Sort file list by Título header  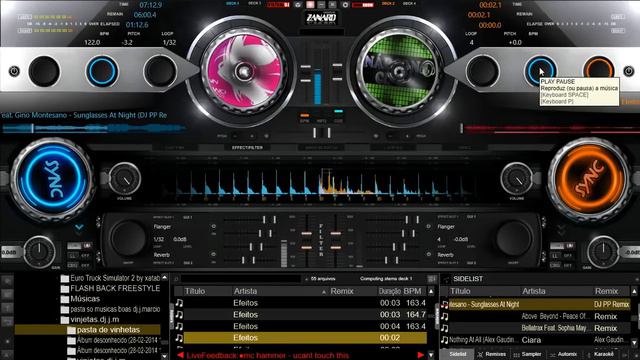(195, 291)
